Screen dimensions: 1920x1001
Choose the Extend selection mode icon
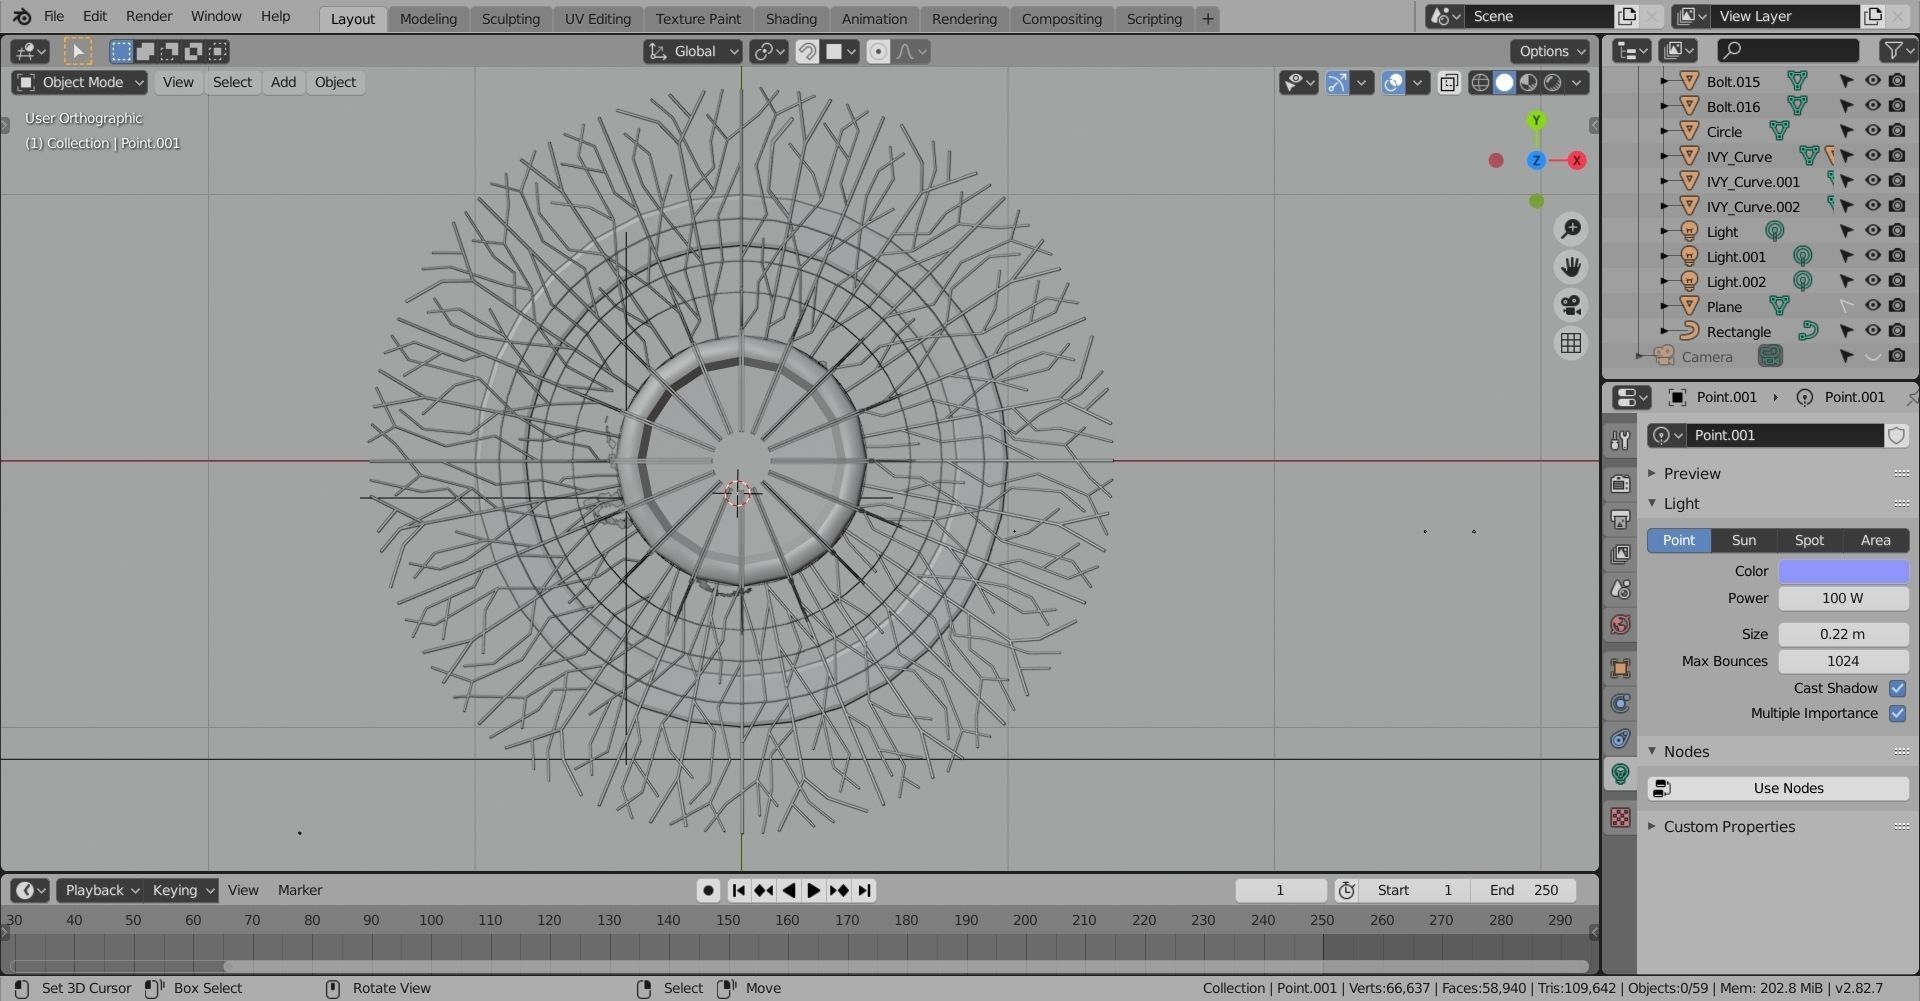[x=145, y=51]
